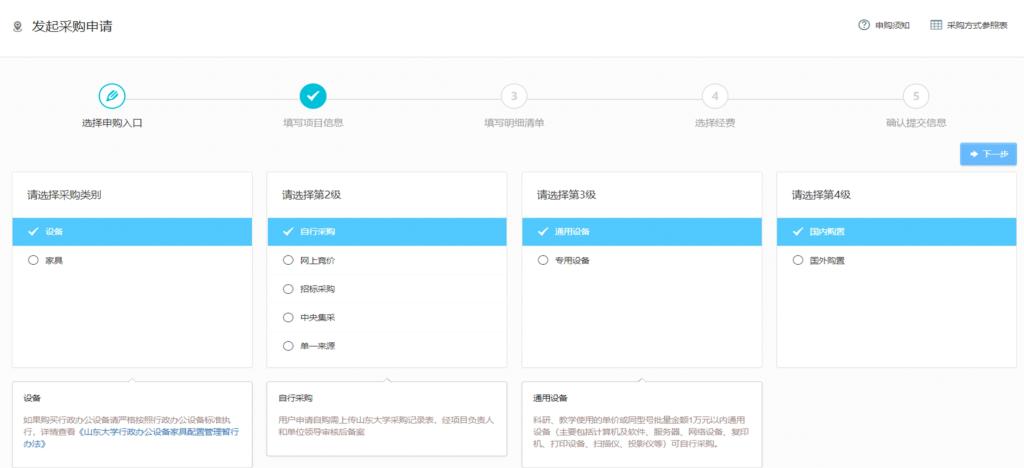Select the 通用设备 option

click(642, 232)
